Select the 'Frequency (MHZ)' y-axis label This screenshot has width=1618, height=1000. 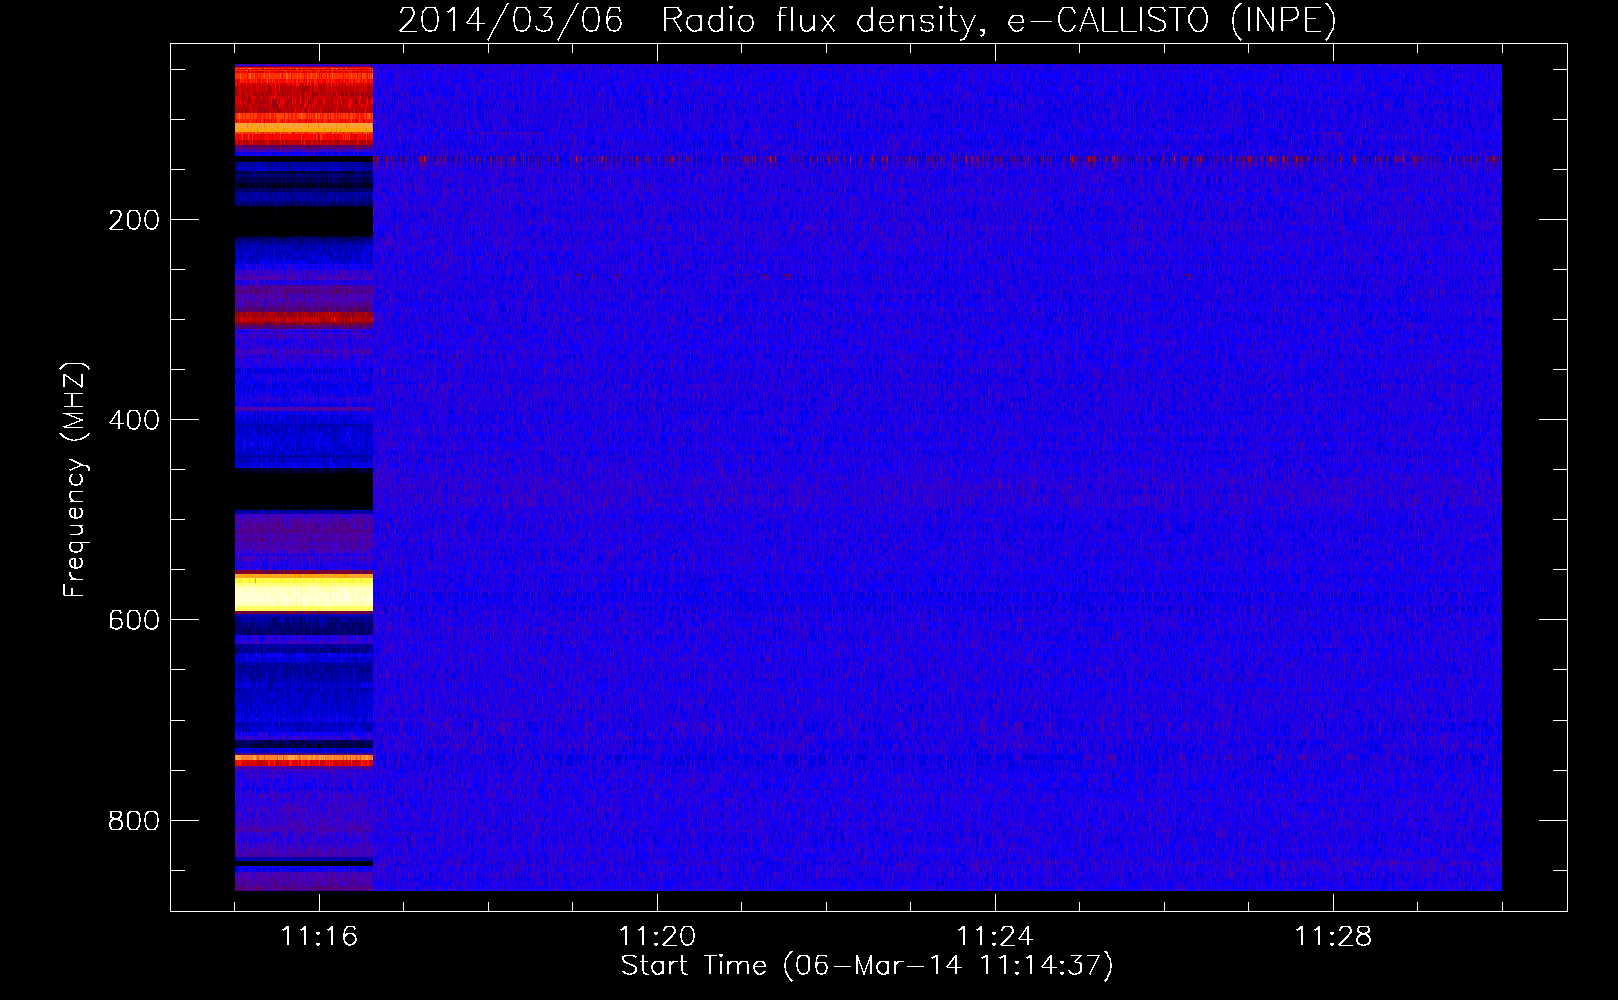[x=75, y=480]
